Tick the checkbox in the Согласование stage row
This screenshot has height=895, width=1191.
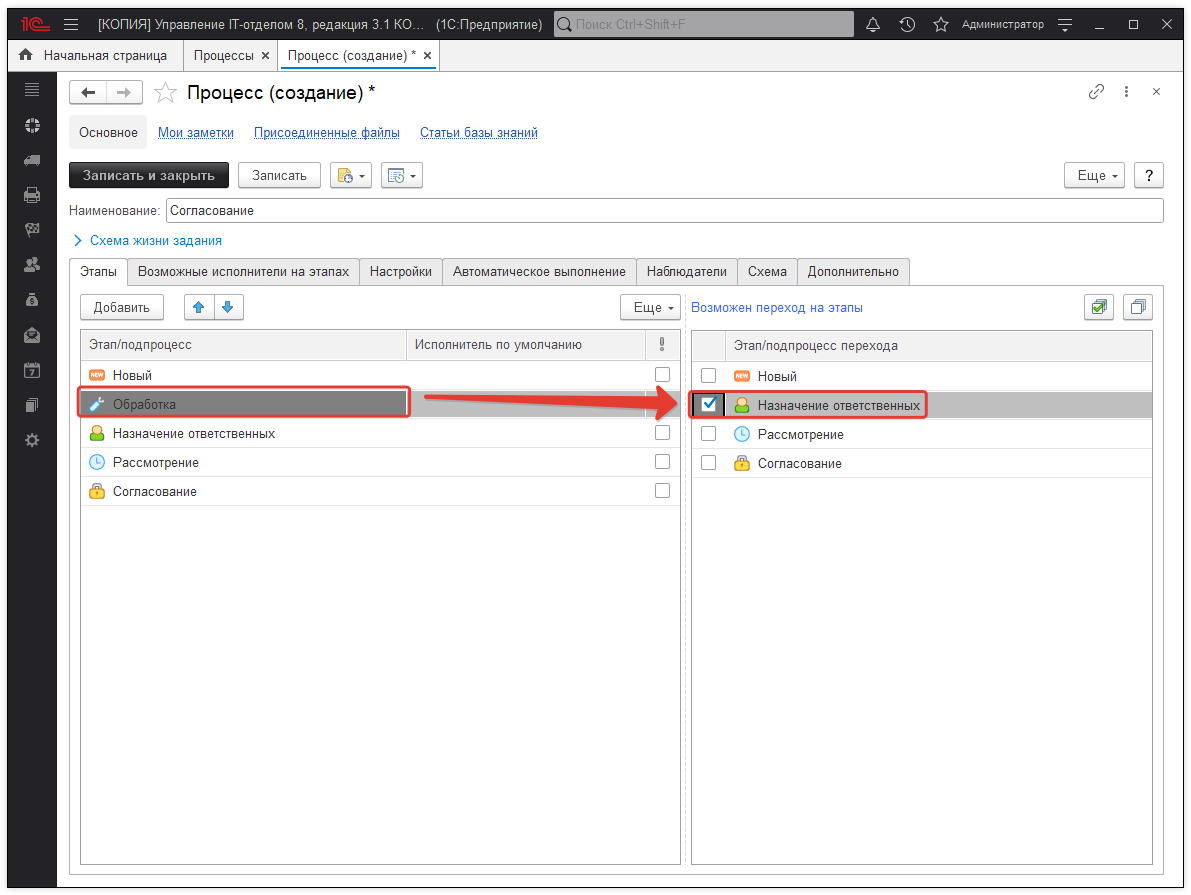662,491
